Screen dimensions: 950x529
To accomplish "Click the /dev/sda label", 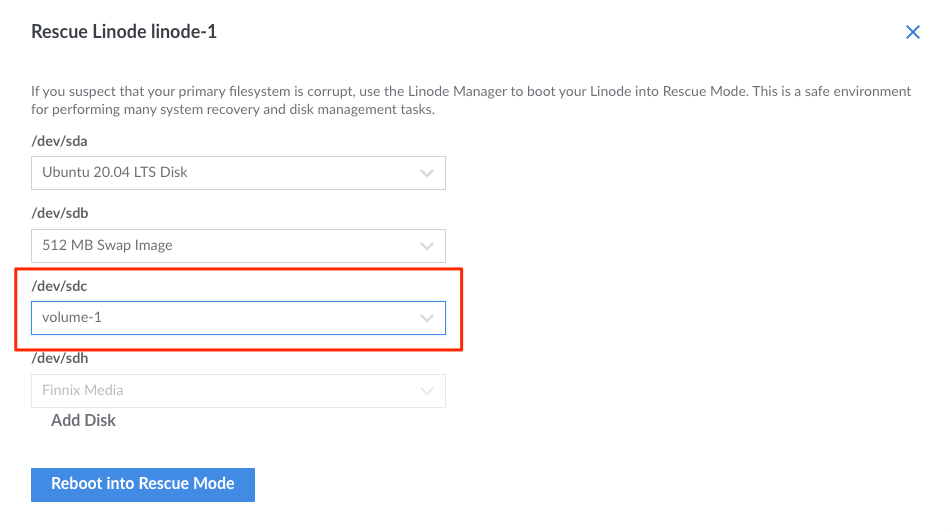I will point(59,141).
